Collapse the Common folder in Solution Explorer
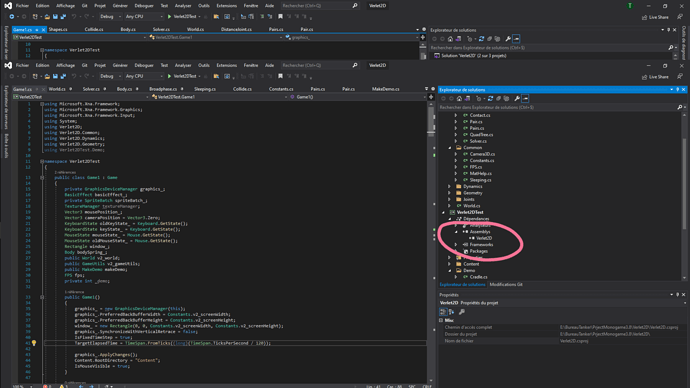The width and height of the screenshot is (690, 388). pos(450,148)
